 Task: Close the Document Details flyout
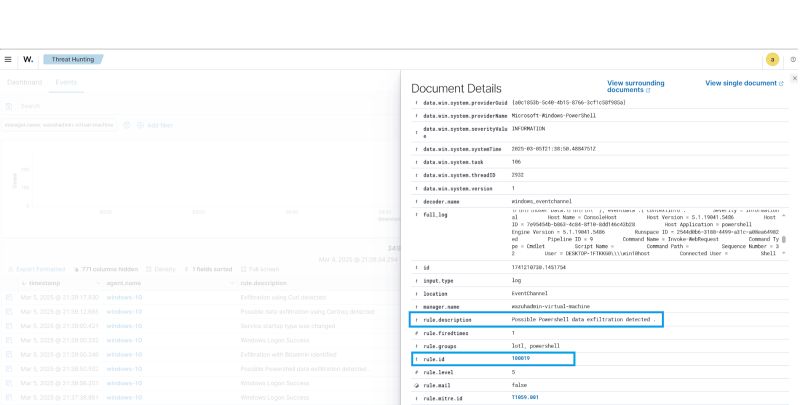pyautogui.click(x=794, y=78)
